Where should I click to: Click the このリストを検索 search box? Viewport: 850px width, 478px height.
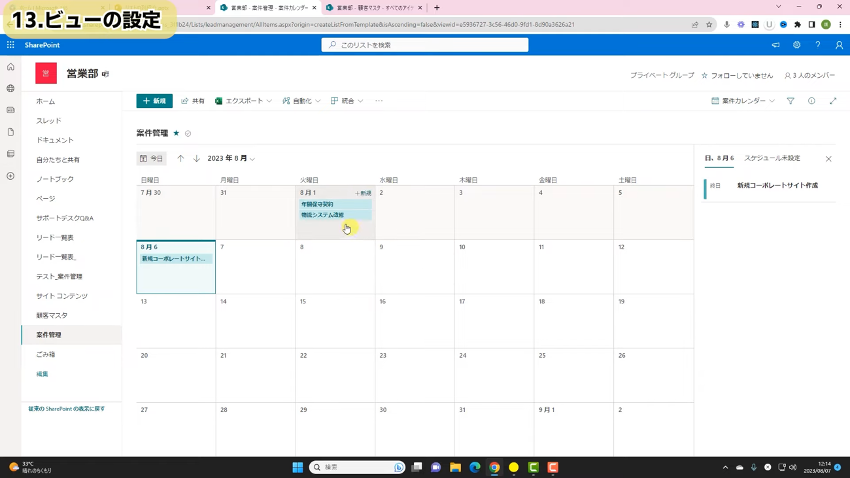pyautogui.click(x=425, y=45)
